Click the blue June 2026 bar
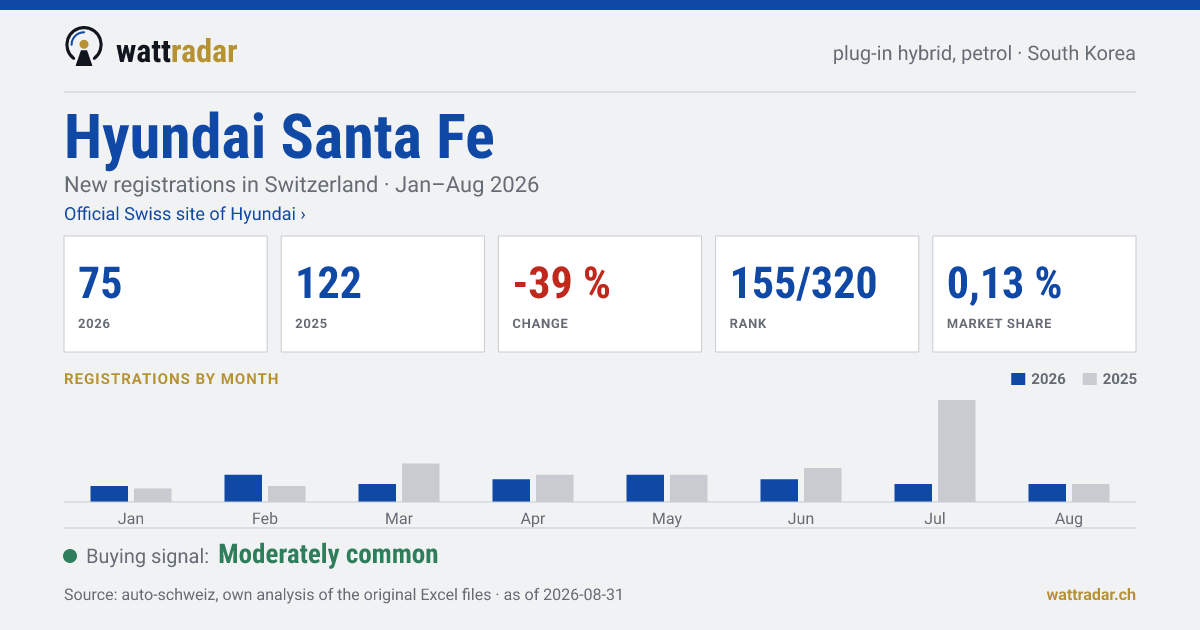 tap(779, 490)
